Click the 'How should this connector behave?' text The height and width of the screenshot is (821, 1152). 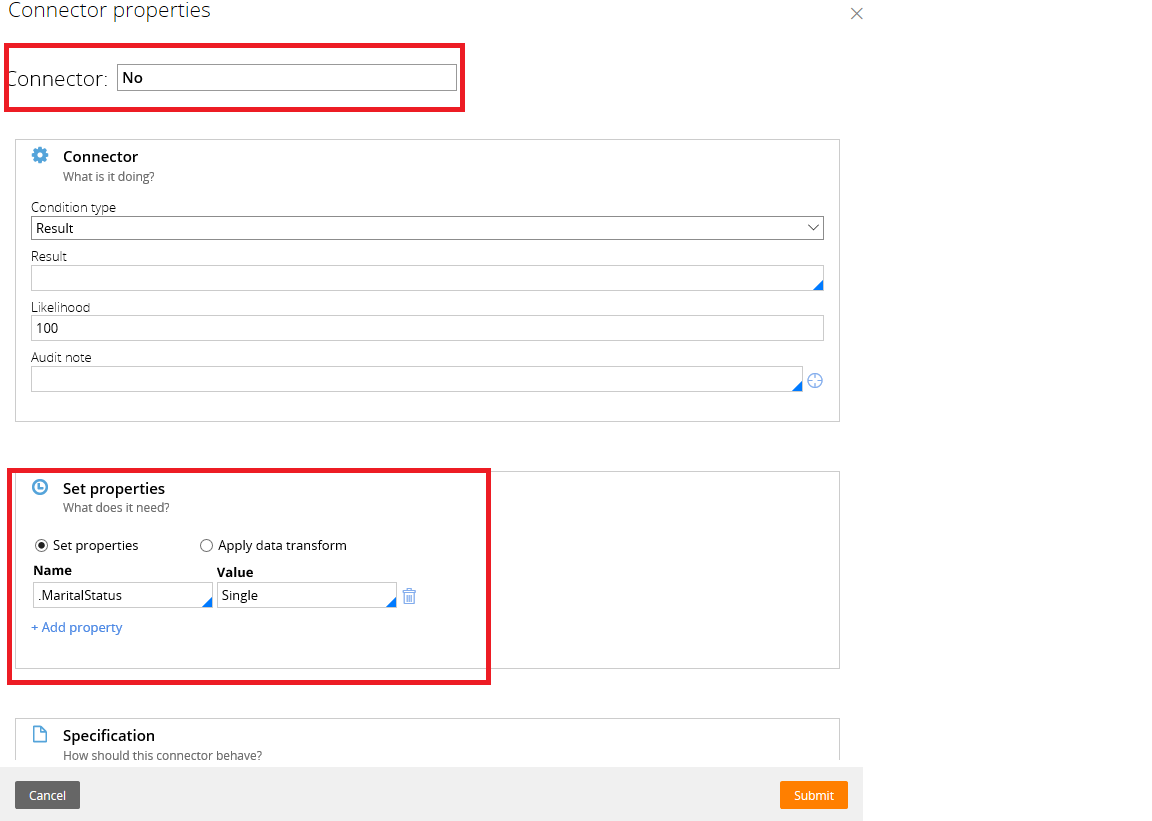coord(162,756)
